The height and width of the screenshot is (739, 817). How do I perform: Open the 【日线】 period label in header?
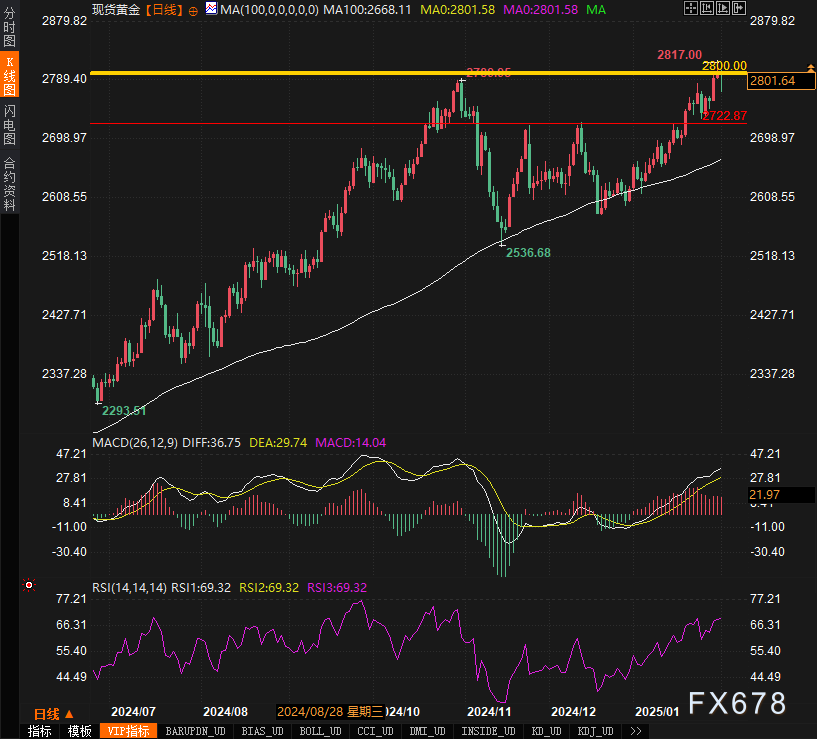pos(163,9)
